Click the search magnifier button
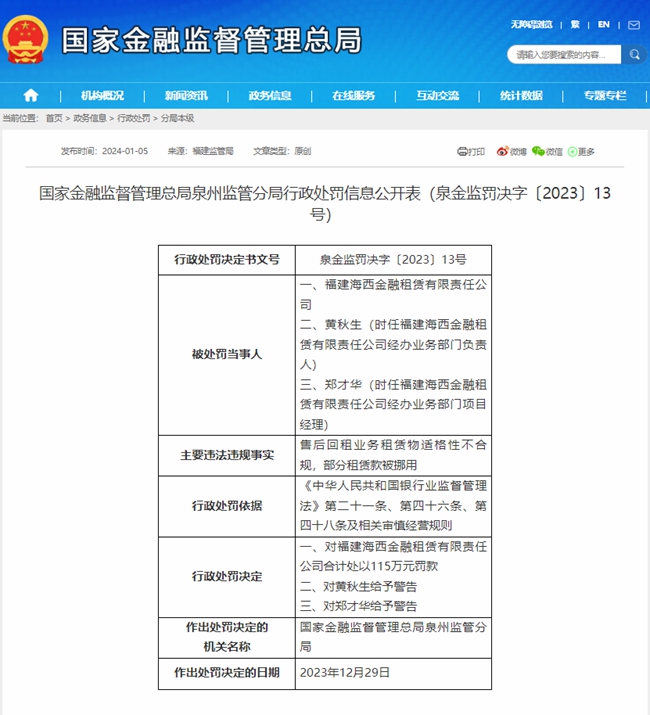This screenshot has height=715, width=650. (634, 55)
